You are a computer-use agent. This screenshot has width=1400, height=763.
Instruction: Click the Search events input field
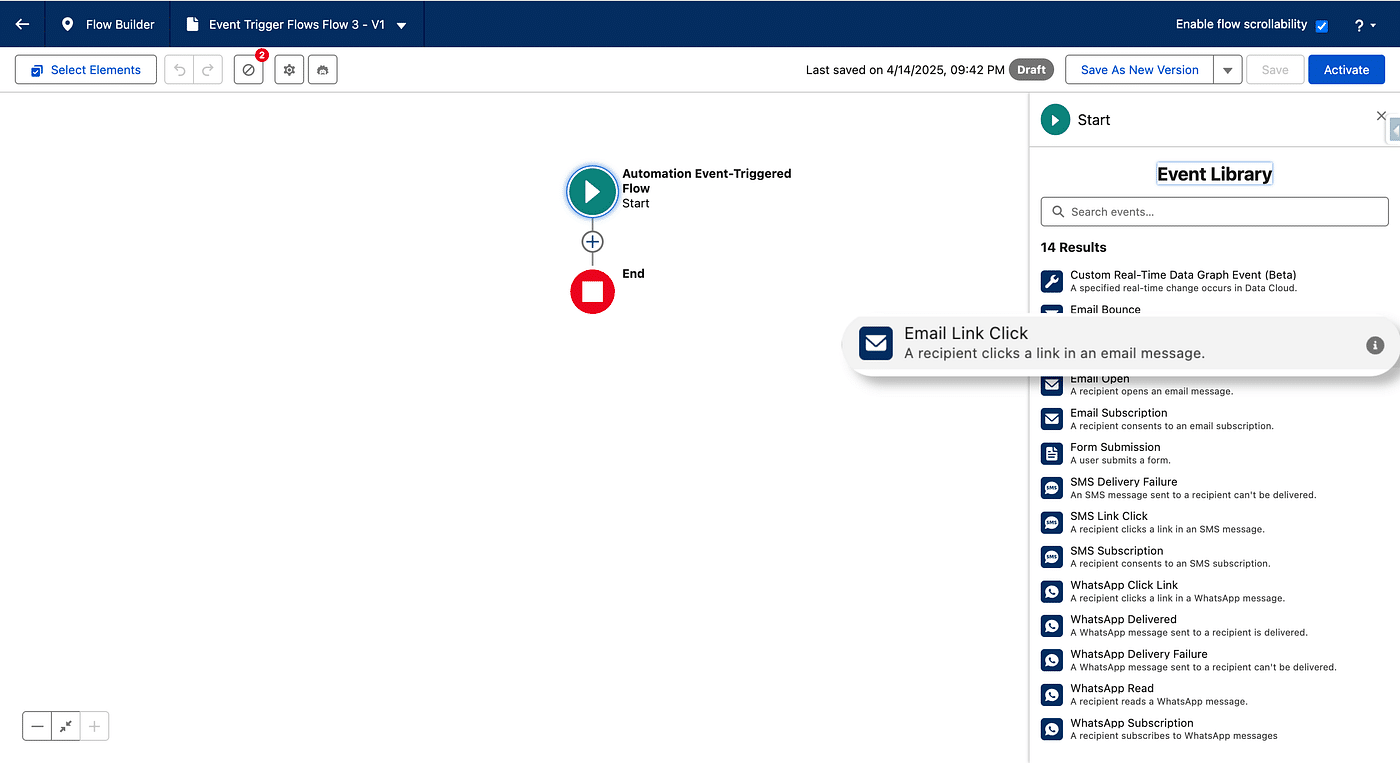click(1214, 212)
